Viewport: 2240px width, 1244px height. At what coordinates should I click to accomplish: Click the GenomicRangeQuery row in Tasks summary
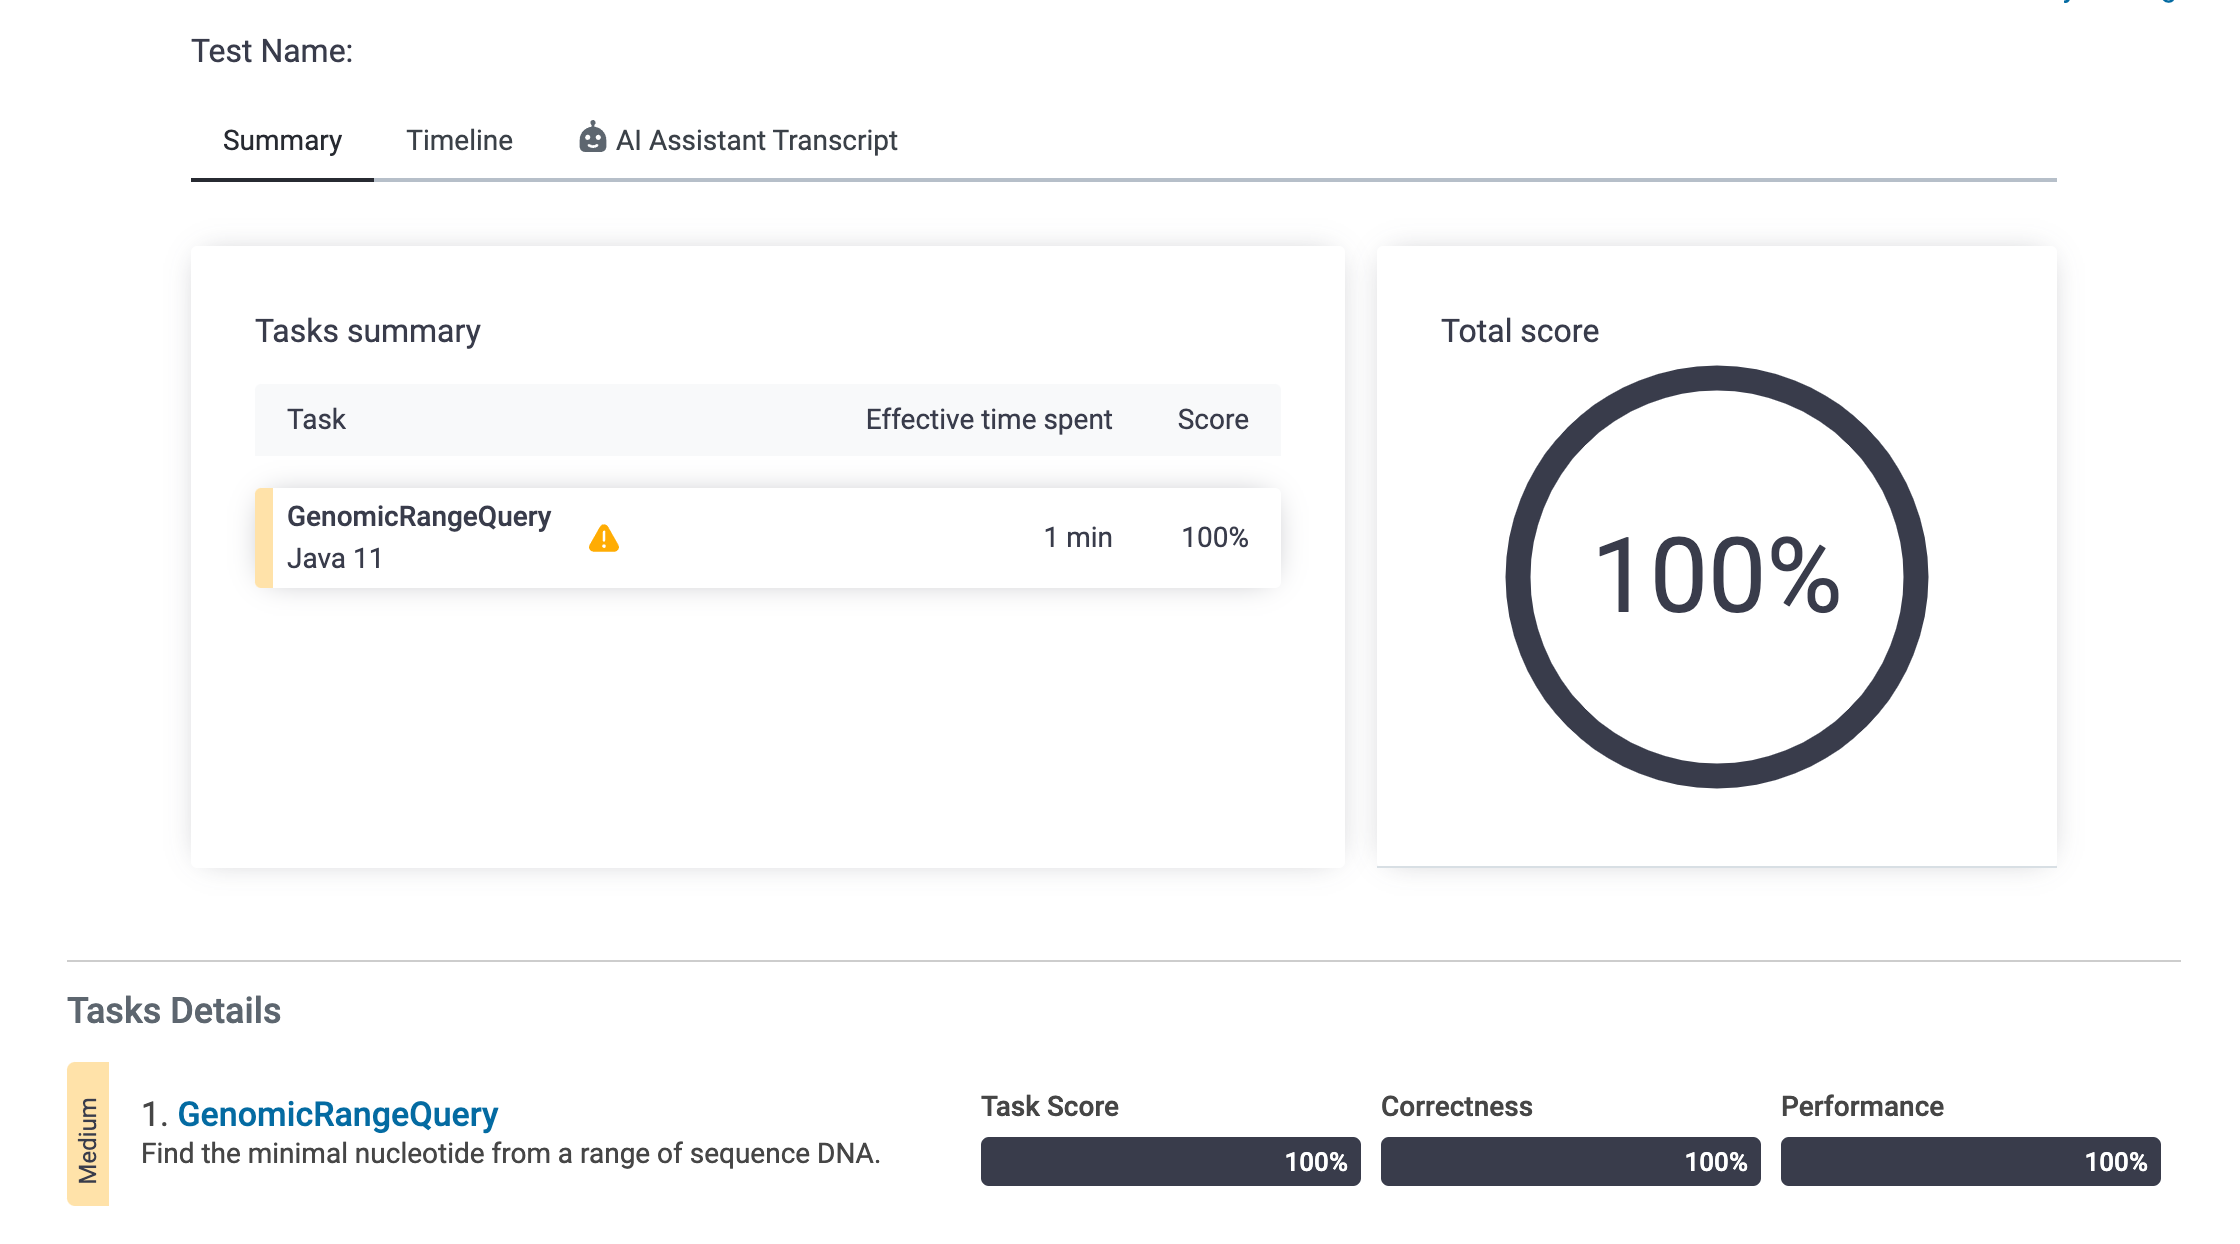[x=766, y=538]
